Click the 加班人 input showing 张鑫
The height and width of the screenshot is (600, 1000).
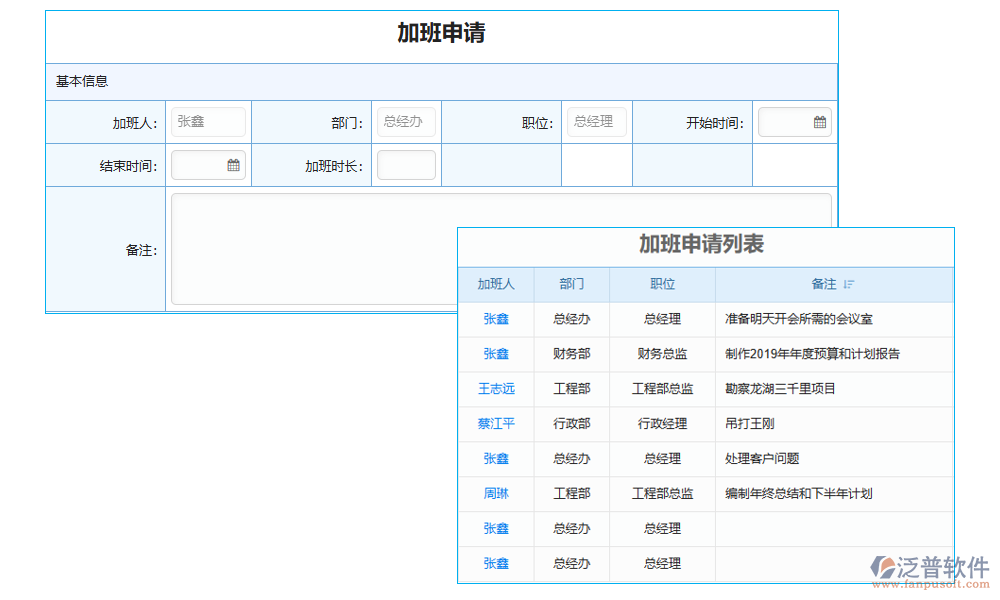click(208, 121)
